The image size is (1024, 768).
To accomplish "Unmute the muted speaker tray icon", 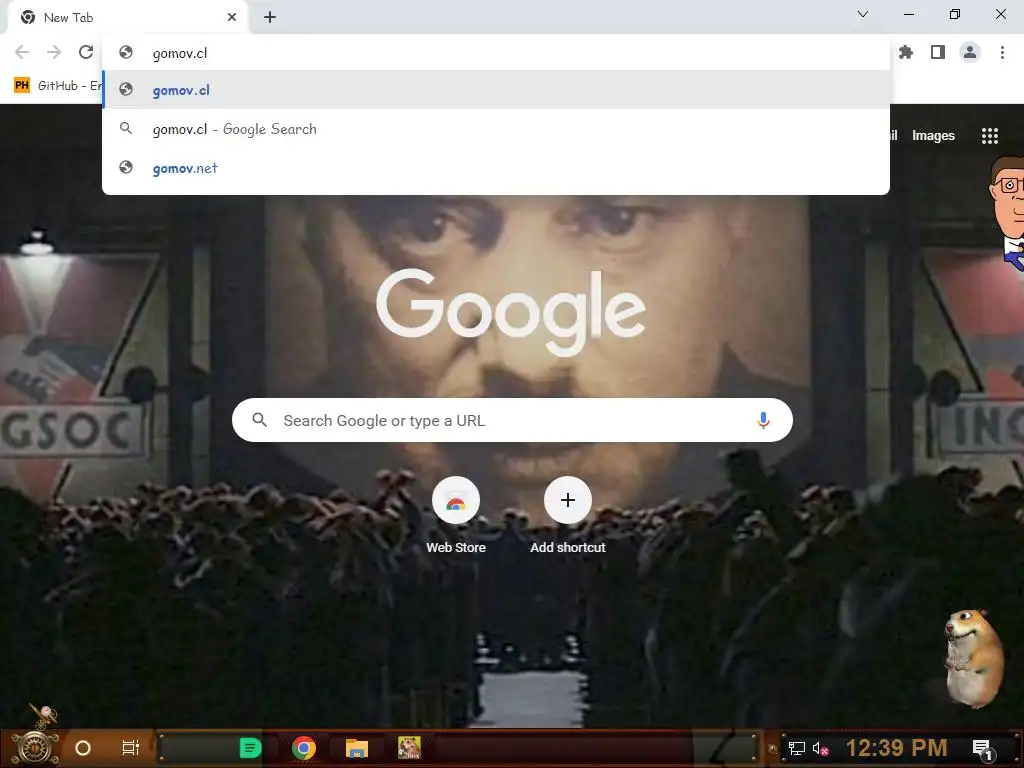I will click(x=821, y=748).
